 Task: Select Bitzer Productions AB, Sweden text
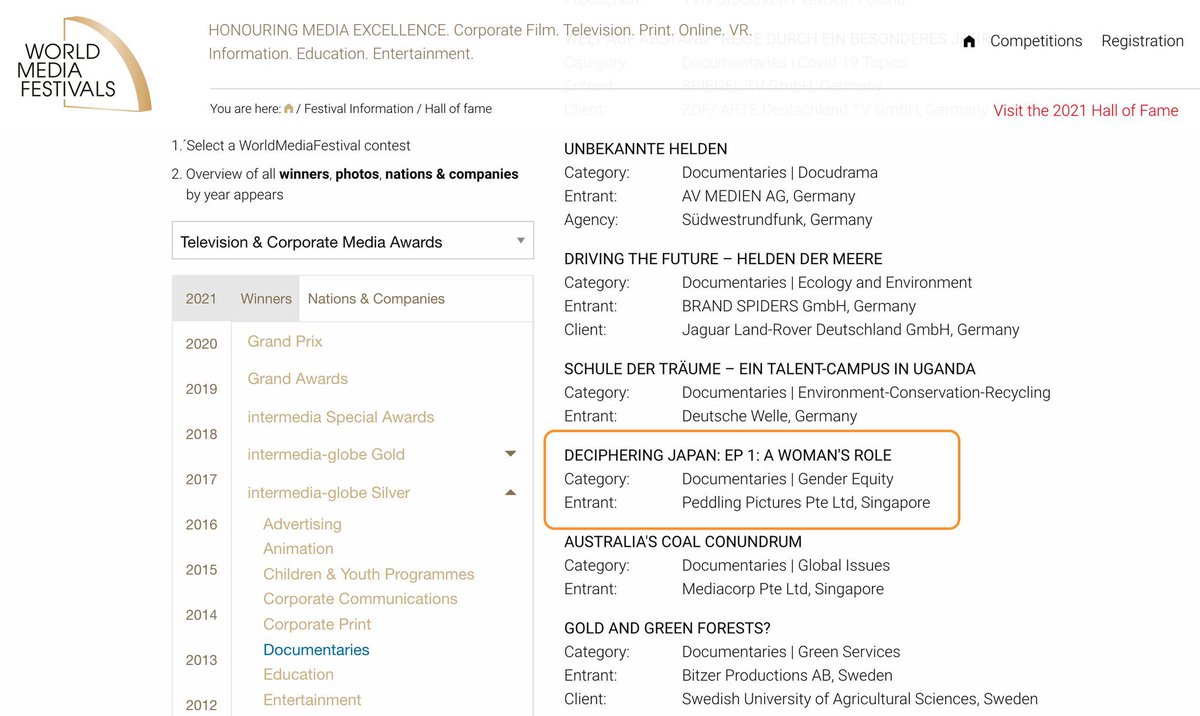787,675
